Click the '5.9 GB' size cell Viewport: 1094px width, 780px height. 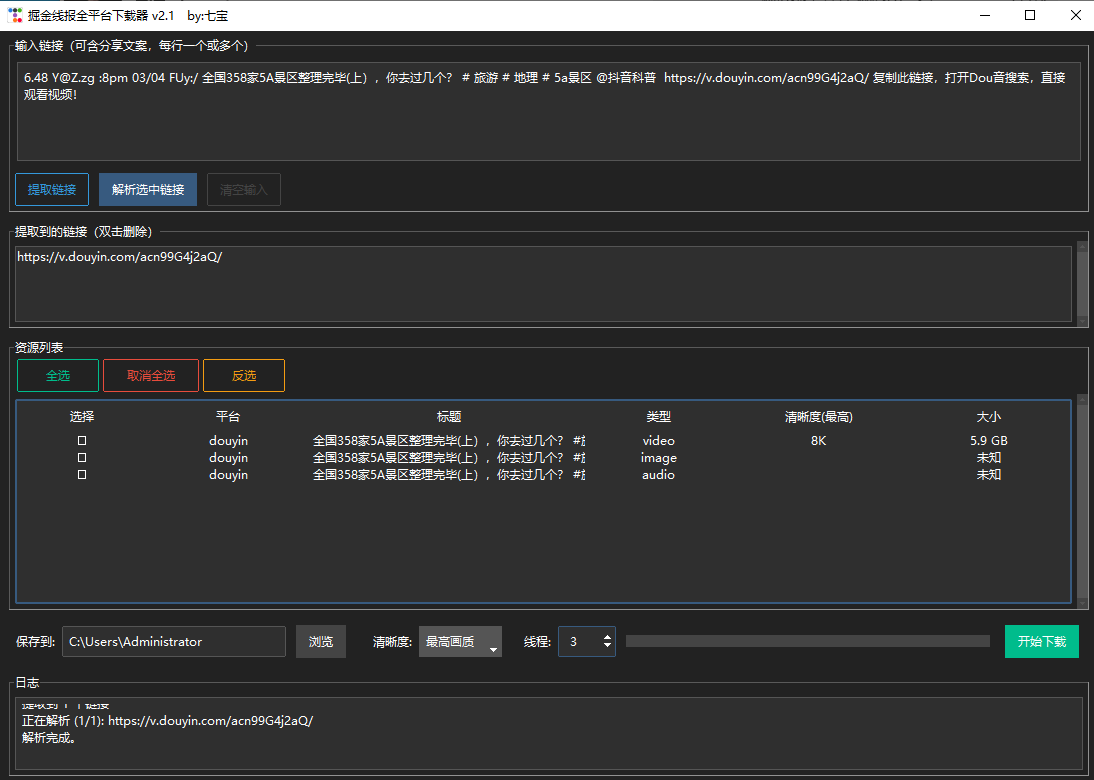pyautogui.click(x=989, y=441)
